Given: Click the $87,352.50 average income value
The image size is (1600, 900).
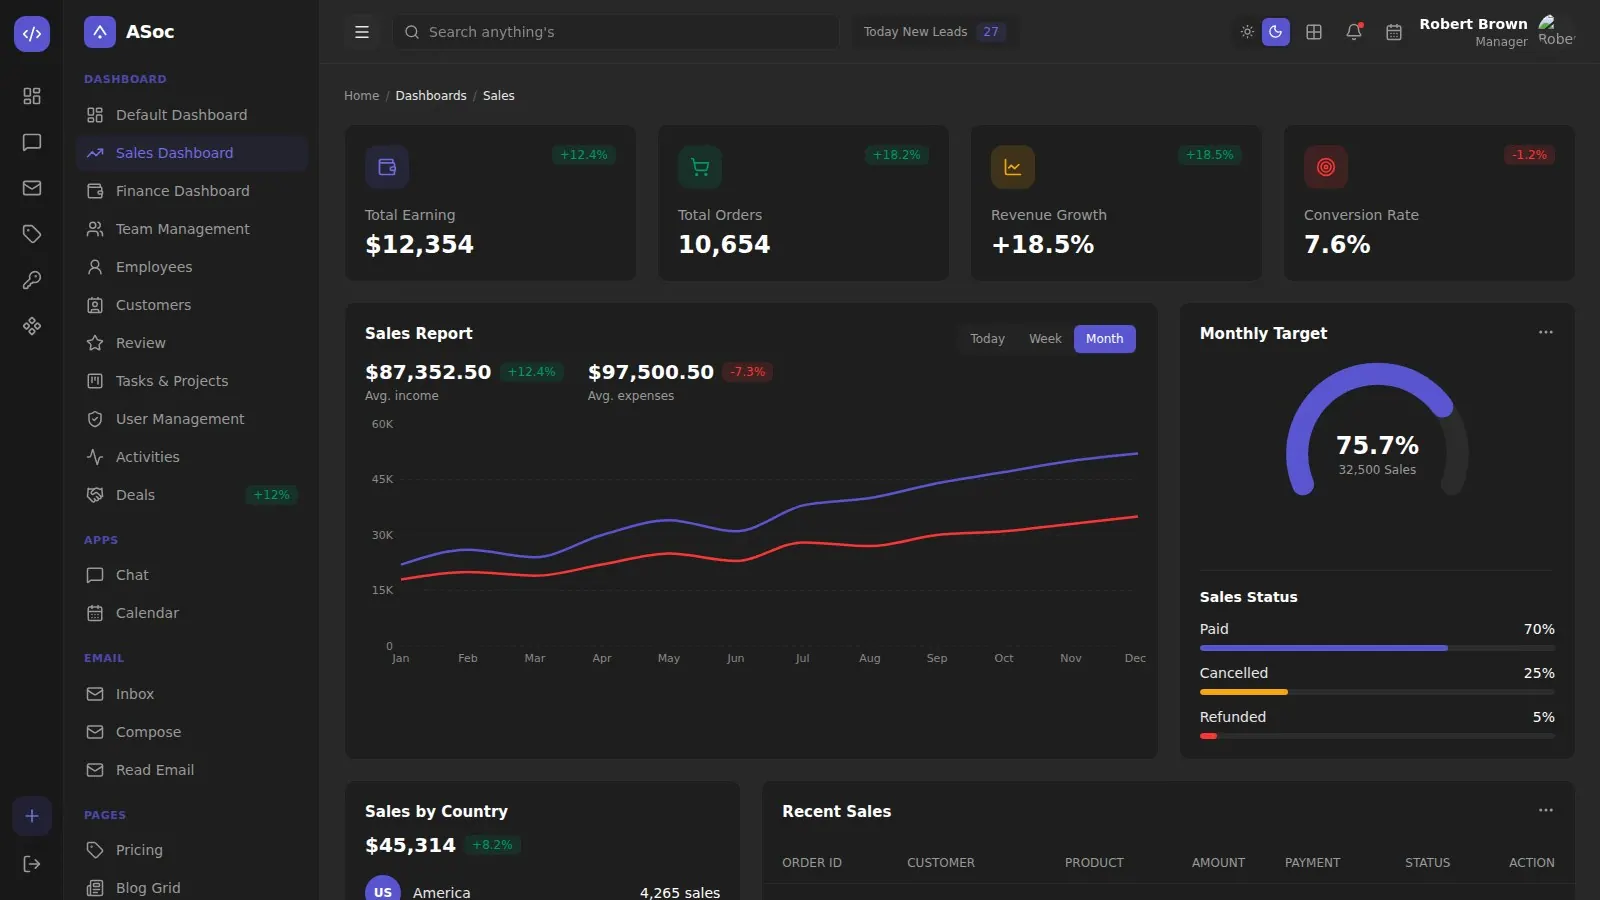Looking at the screenshot, I should point(428,372).
